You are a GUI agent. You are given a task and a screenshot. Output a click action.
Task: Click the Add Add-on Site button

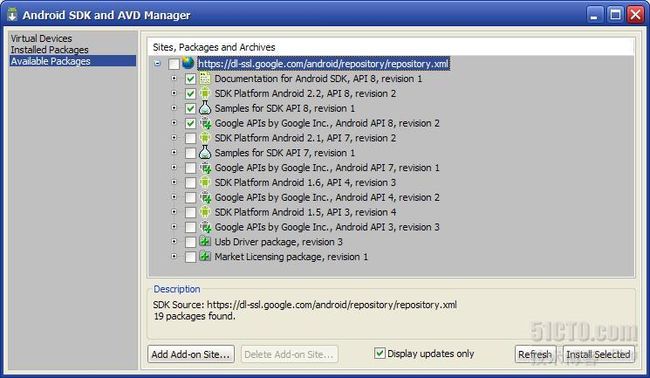coord(191,354)
